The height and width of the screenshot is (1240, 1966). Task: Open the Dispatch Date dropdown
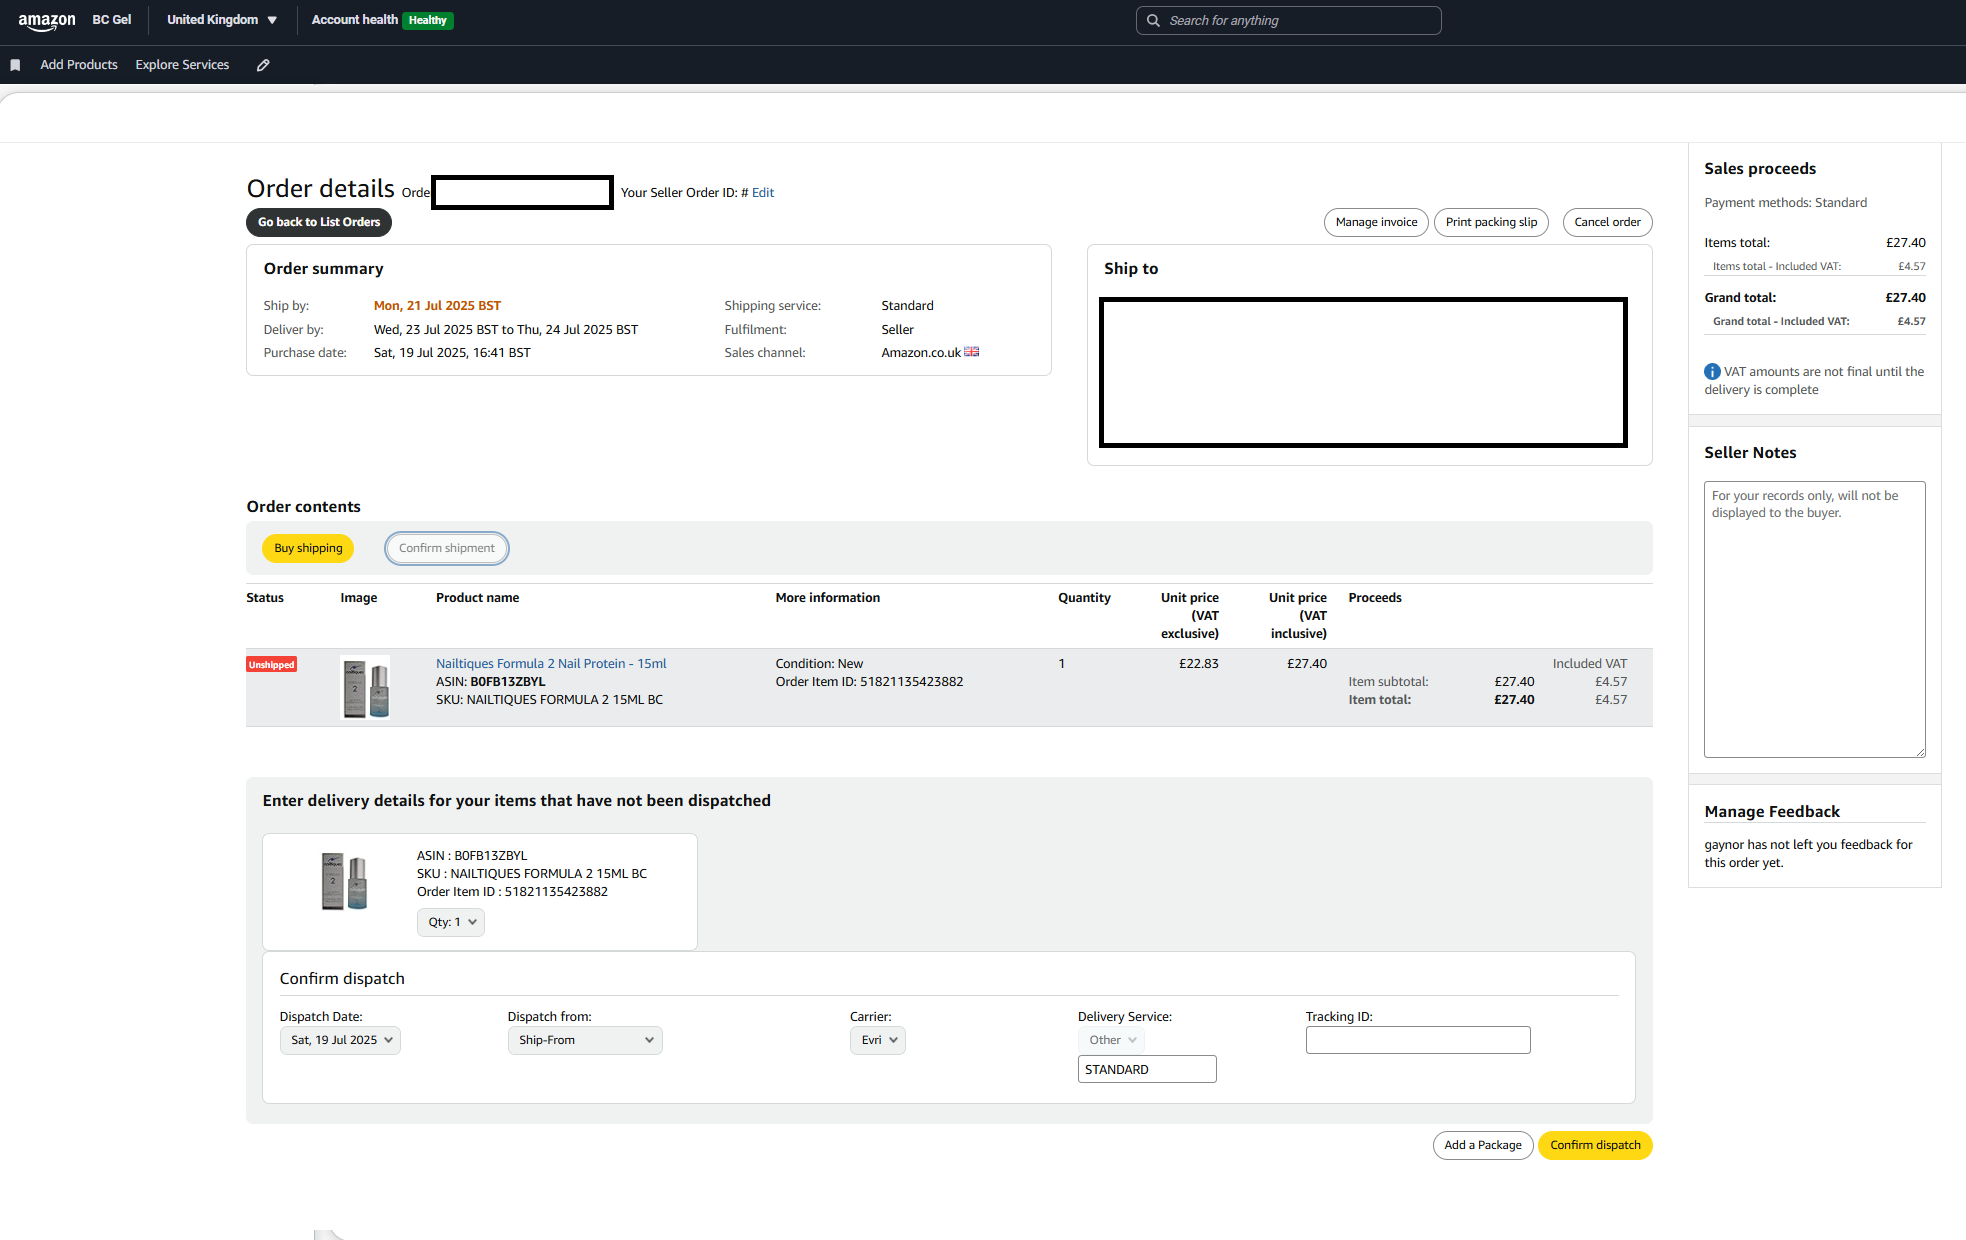pyautogui.click(x=340, y=1040)
